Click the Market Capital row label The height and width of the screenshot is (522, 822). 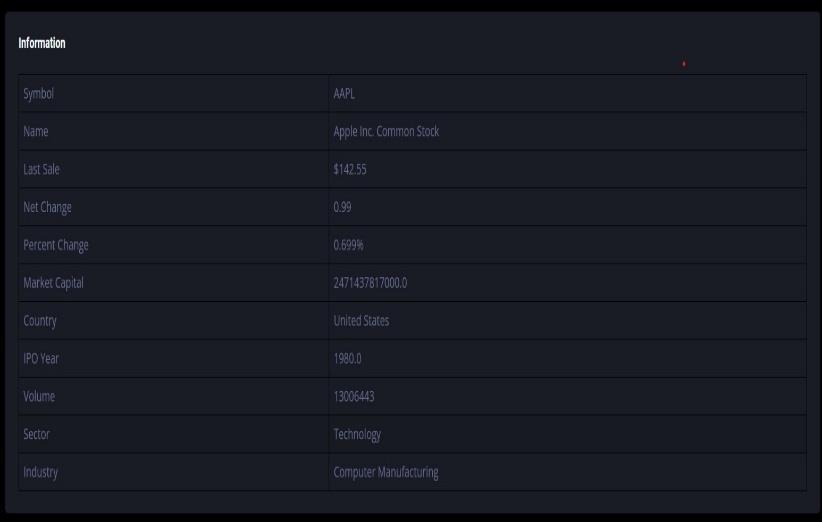pos(53,283)
